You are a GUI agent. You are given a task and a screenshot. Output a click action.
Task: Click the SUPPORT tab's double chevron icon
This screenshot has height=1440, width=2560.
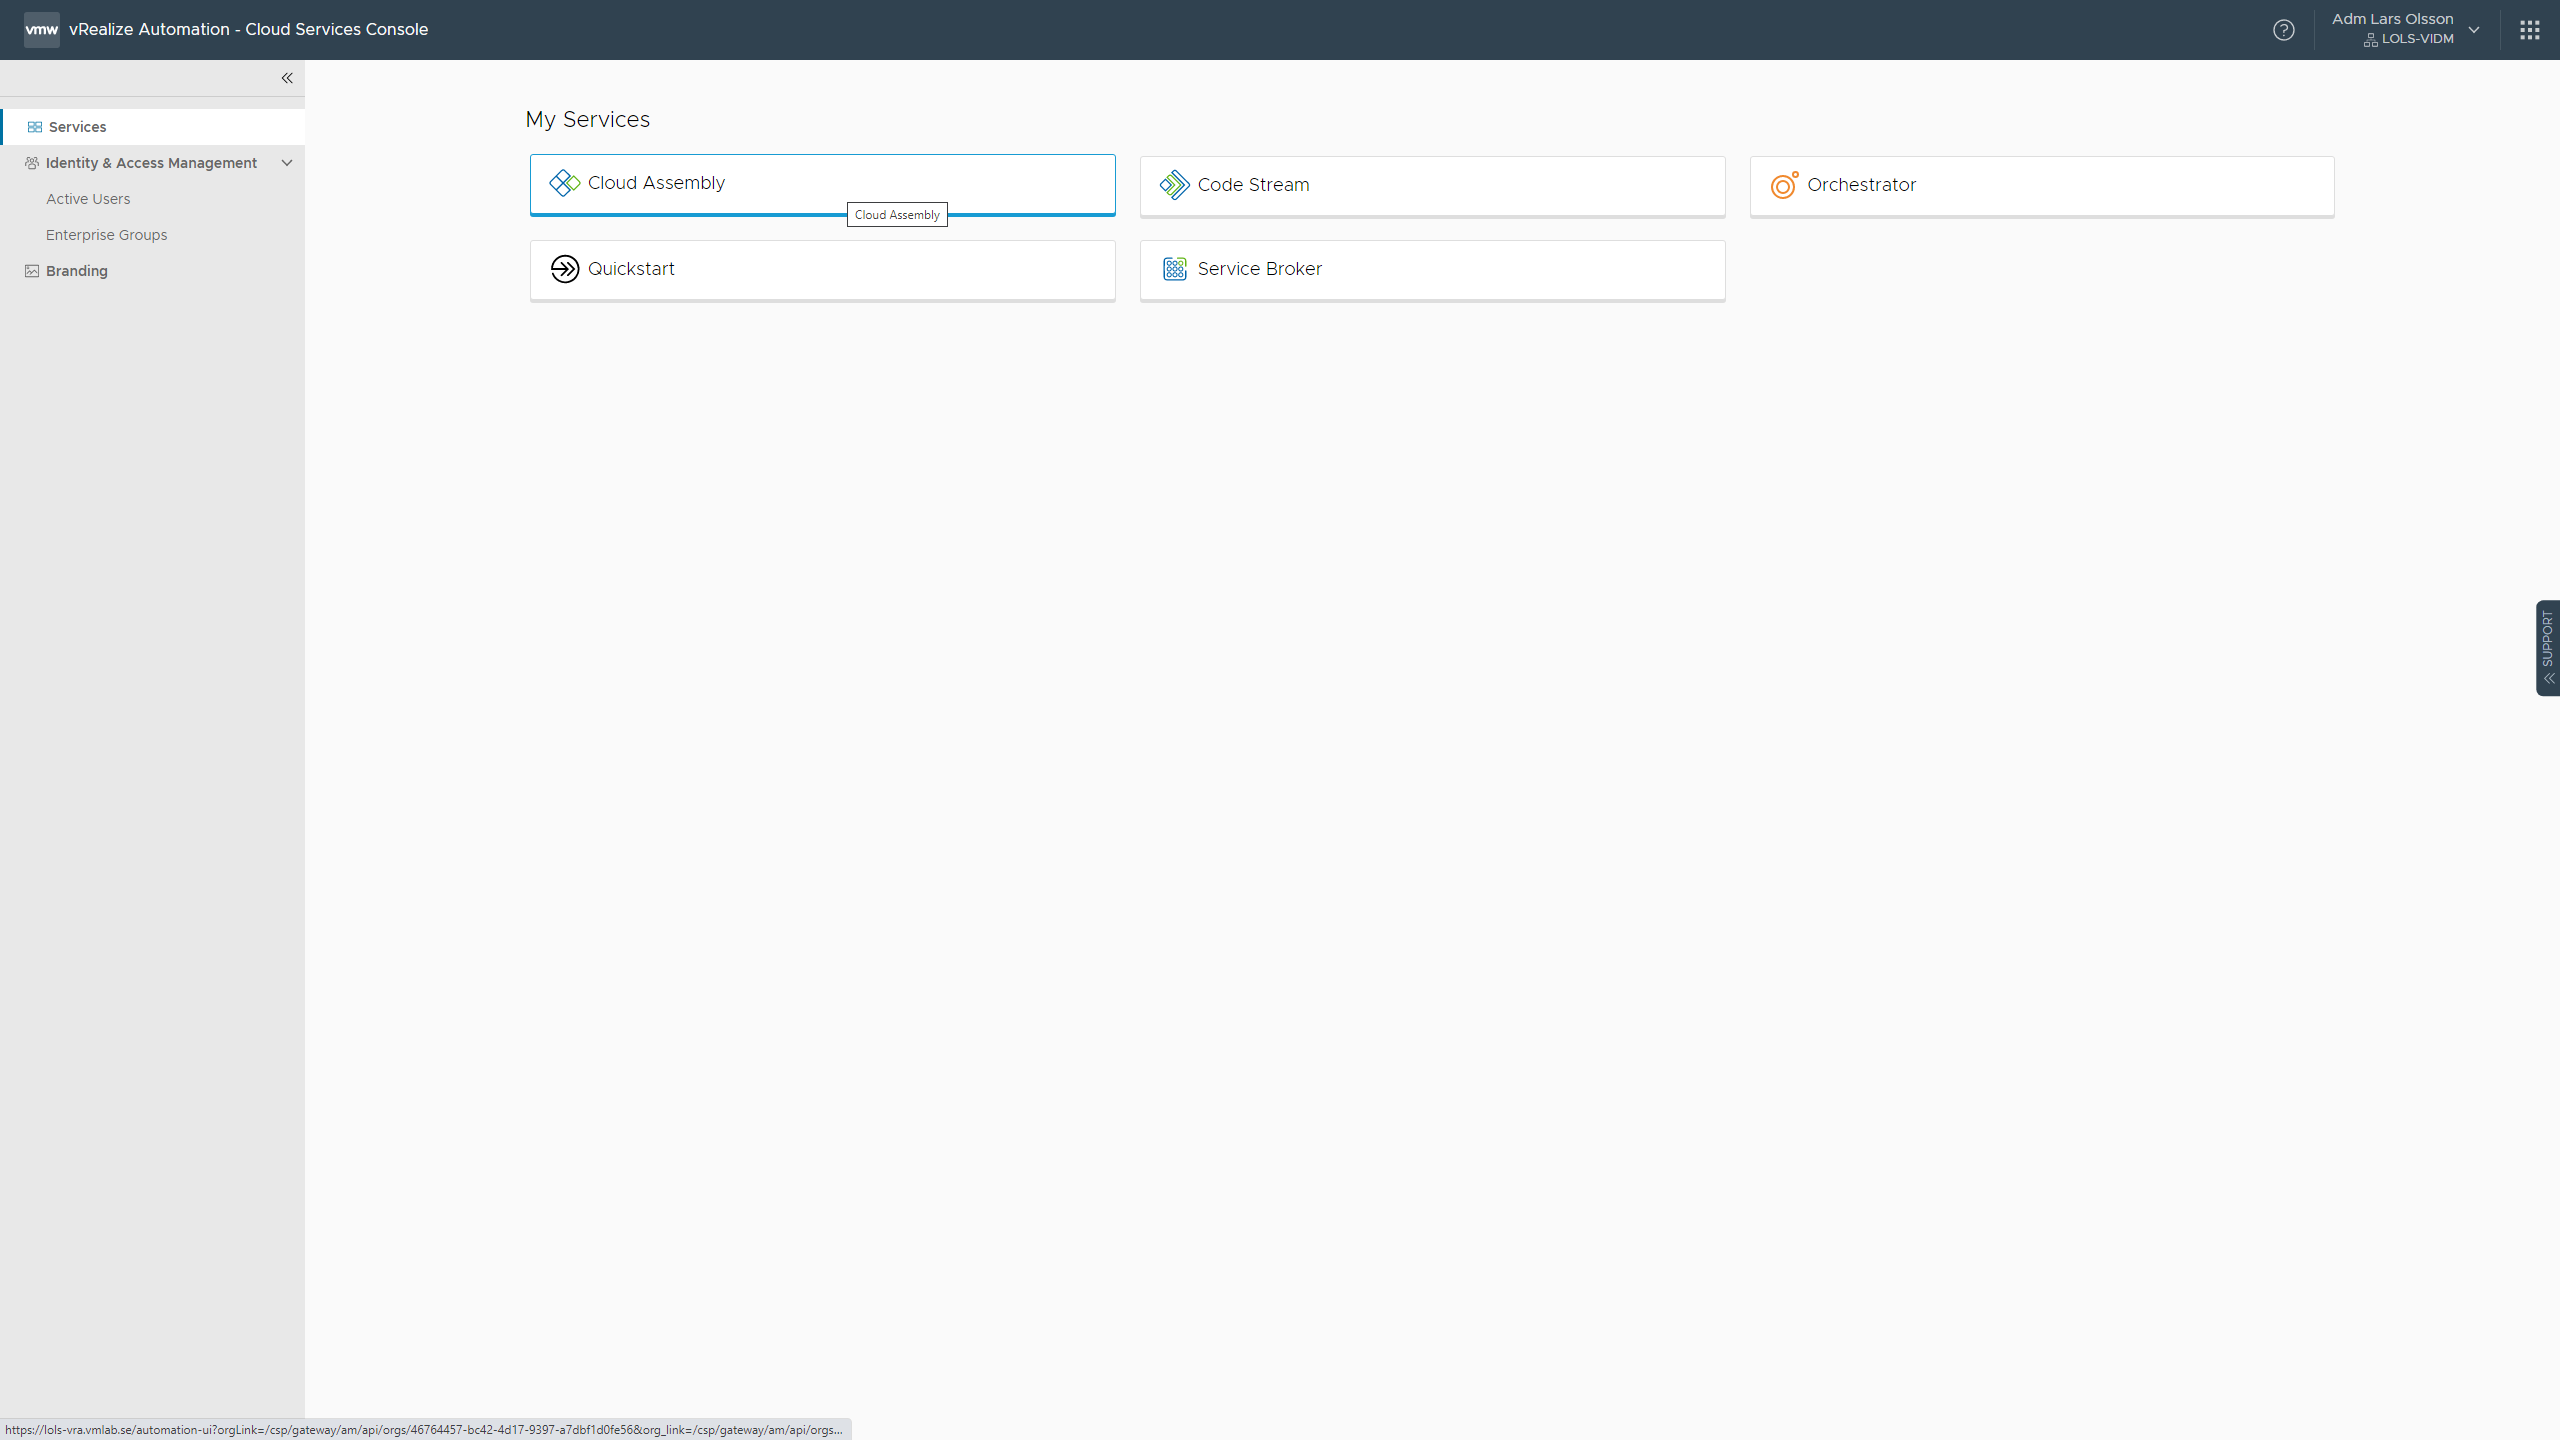[x=2549, y=678]
